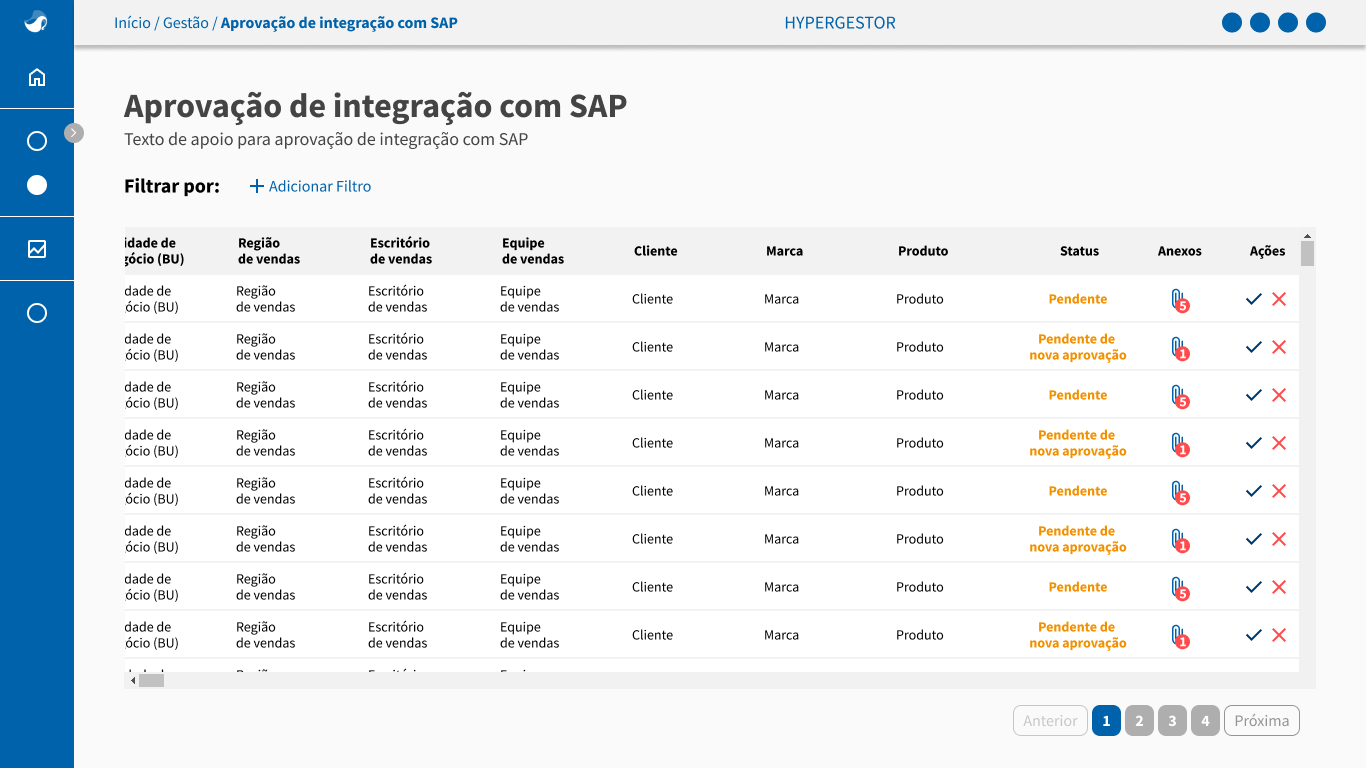
Task: Click the Marca column header
Action: (x=784, y=251)
